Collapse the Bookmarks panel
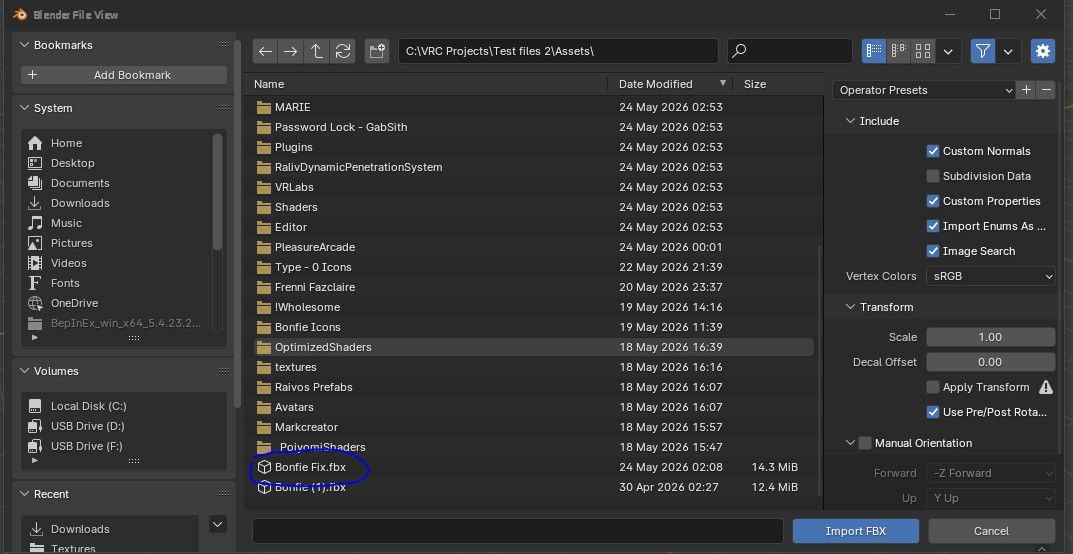This screenshot has width=1073, height=554. click(25, 45)
